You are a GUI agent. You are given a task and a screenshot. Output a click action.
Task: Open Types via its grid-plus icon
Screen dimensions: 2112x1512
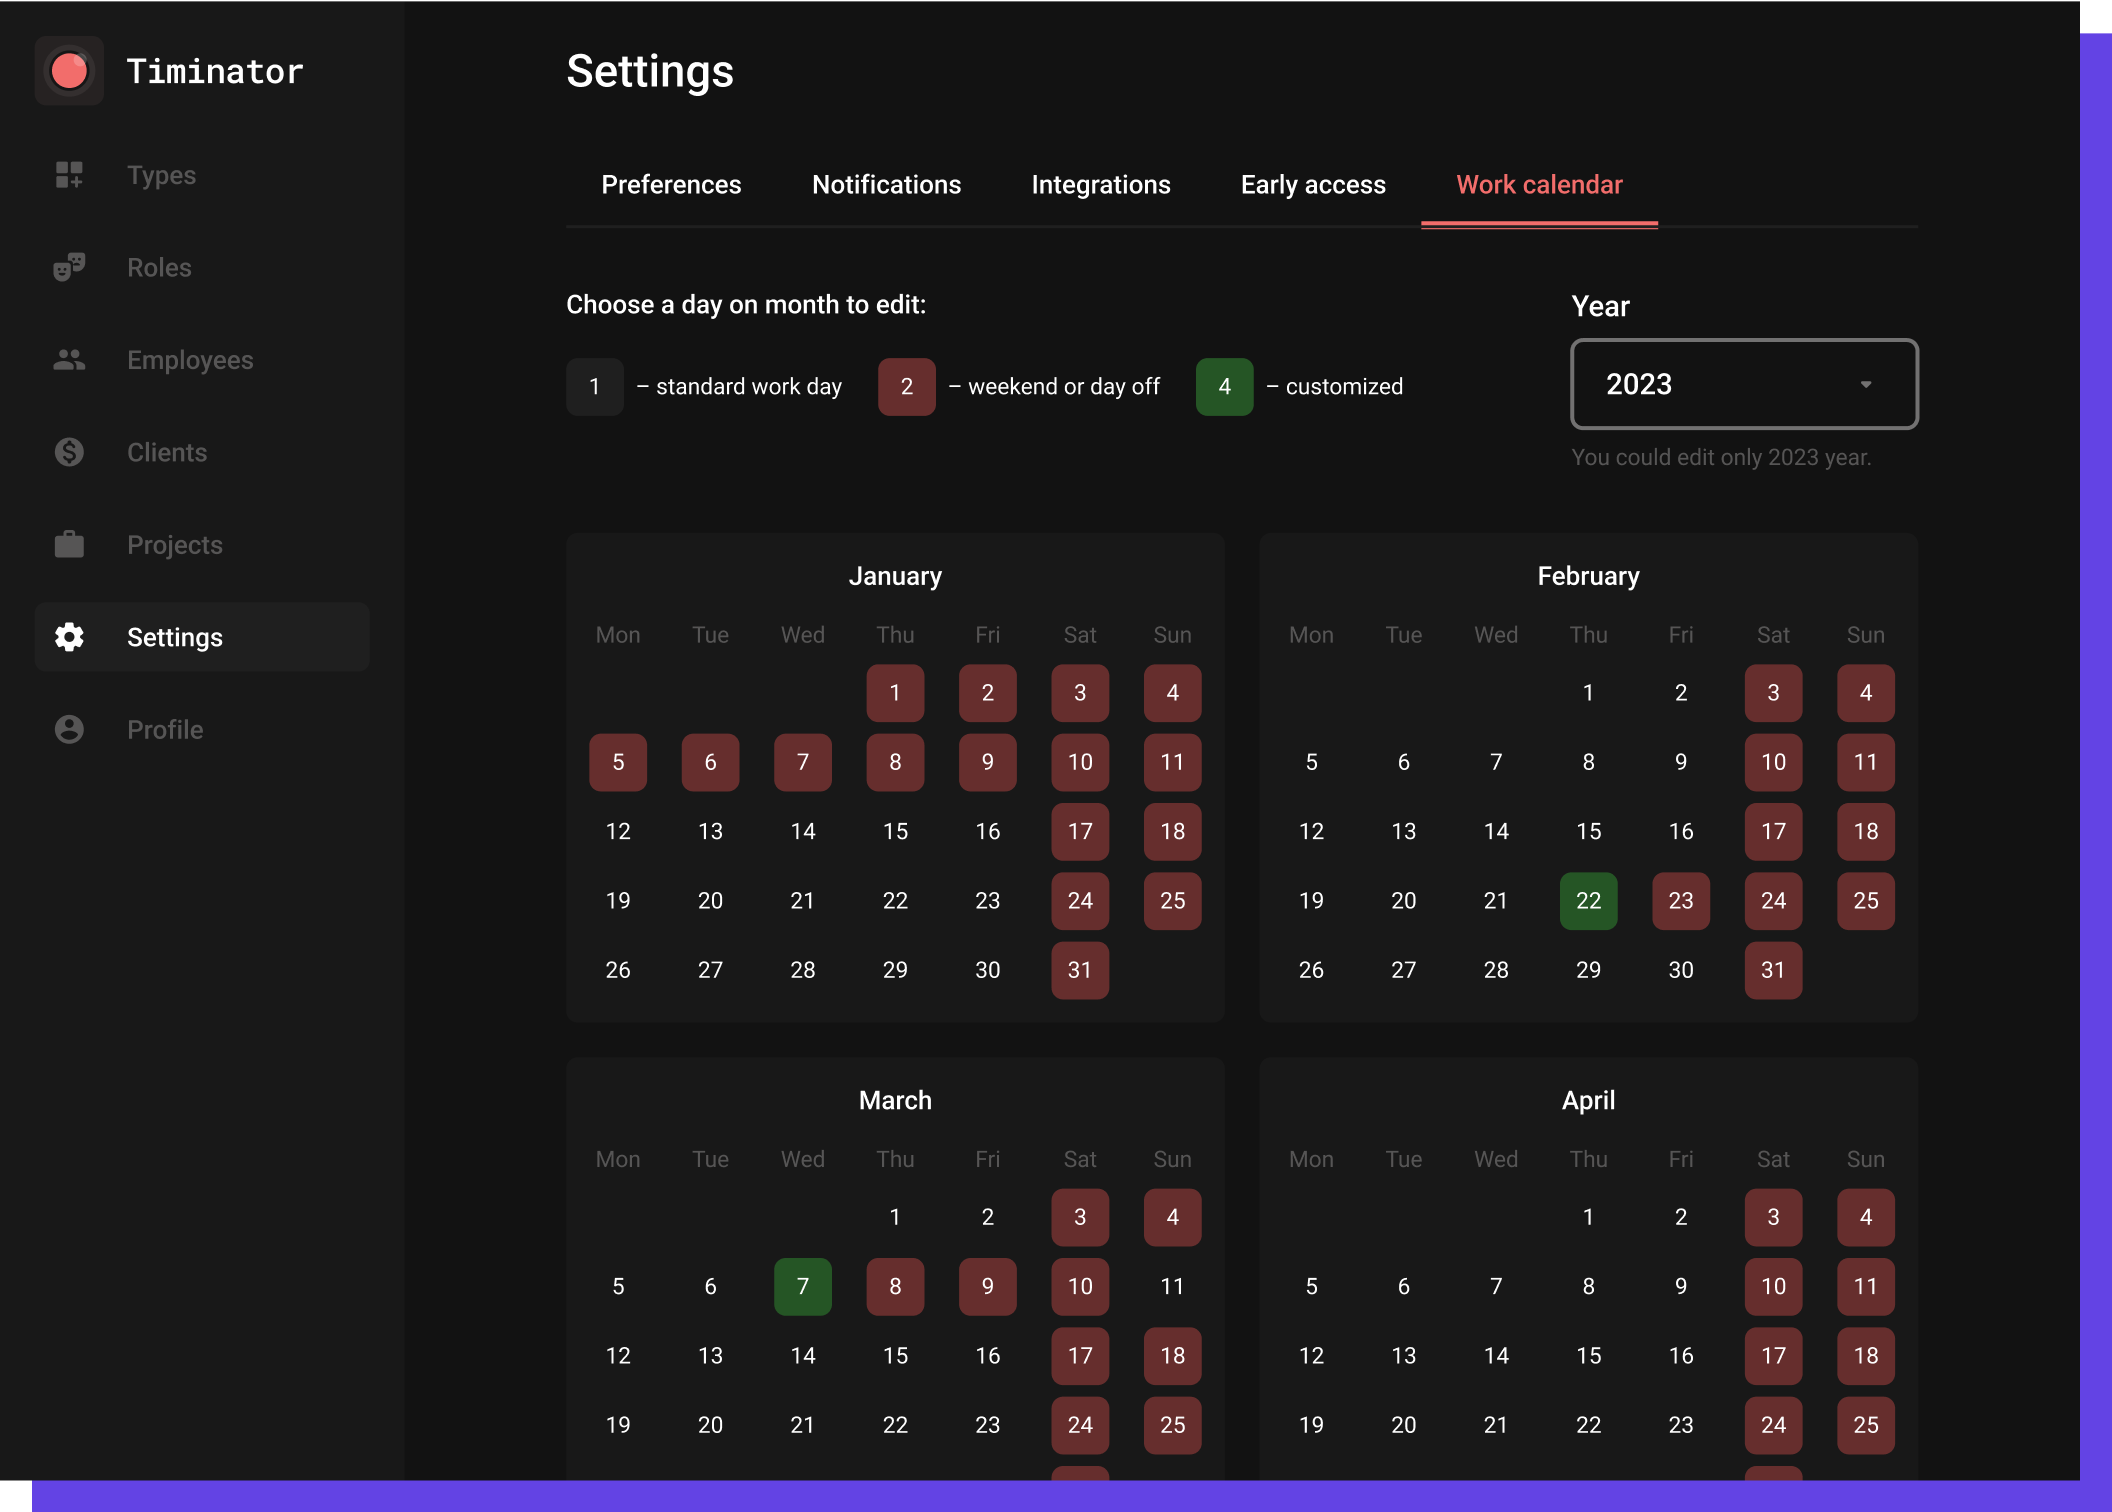[x=69, y=175]
